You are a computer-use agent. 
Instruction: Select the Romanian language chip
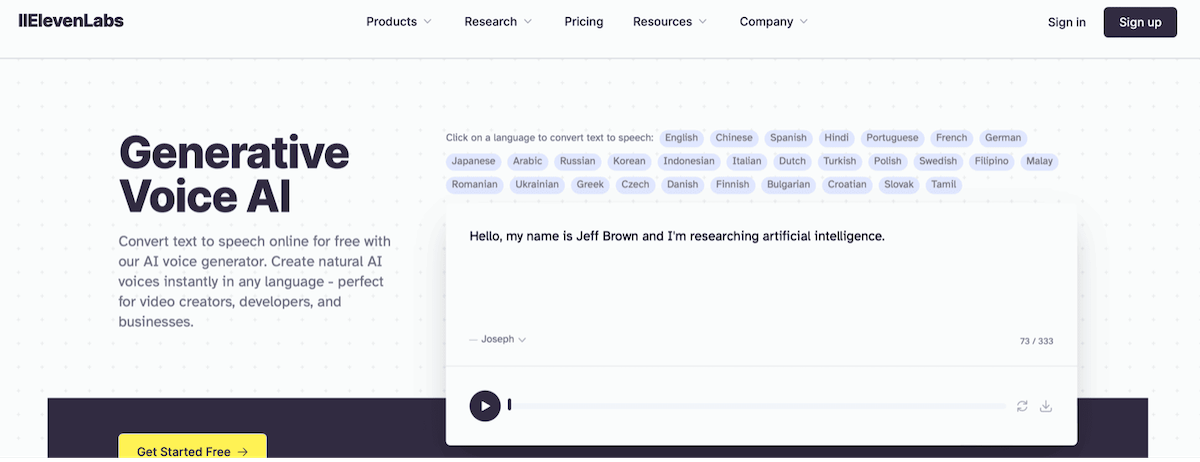tap(474, 184)
